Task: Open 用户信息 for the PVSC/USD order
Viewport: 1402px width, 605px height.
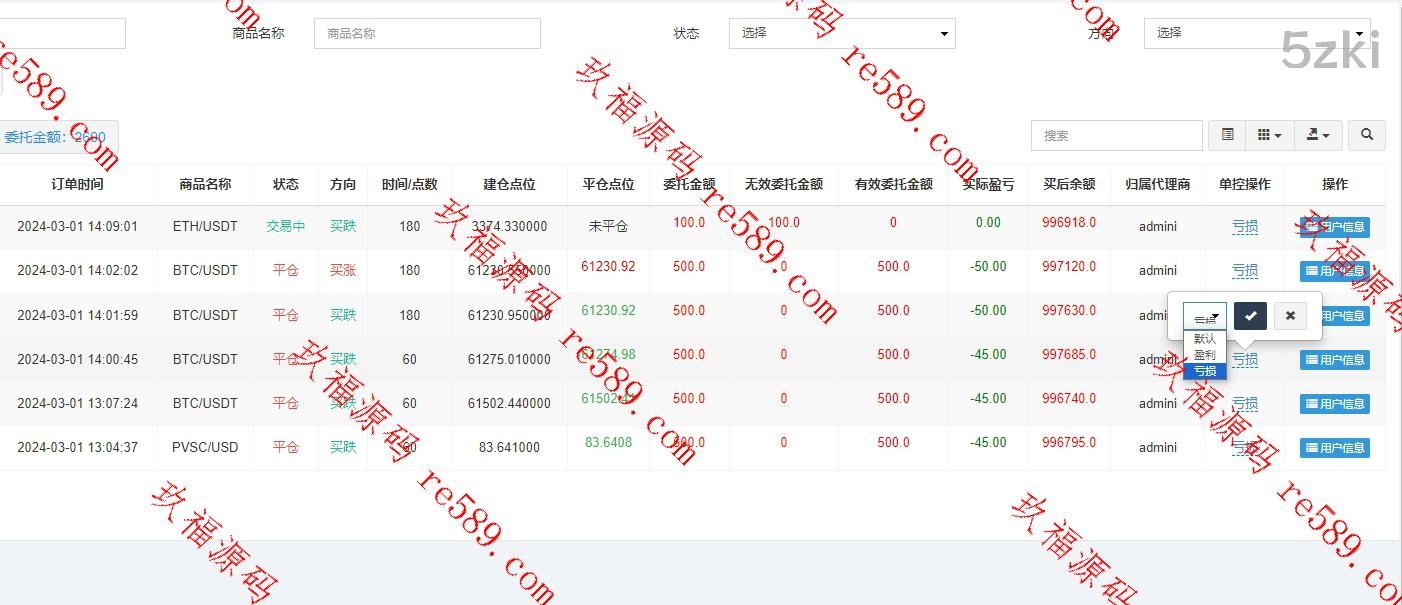Action: click(x=1334, y=448)
